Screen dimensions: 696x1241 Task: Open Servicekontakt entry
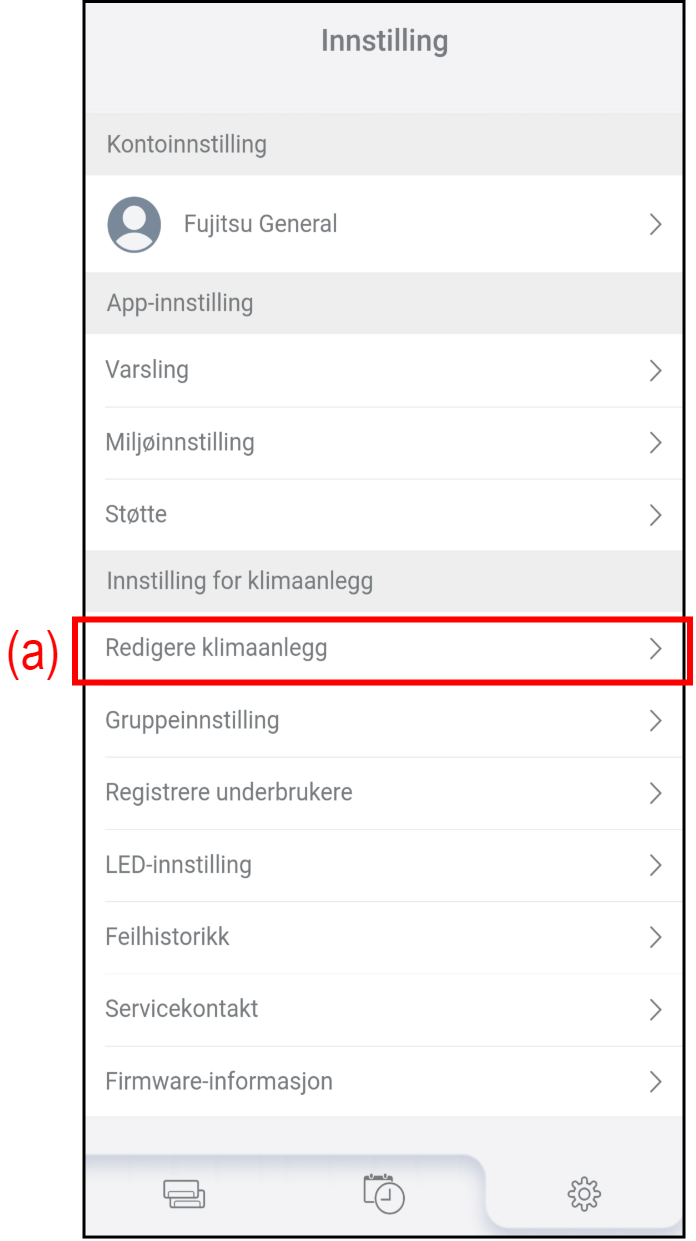182,1009
